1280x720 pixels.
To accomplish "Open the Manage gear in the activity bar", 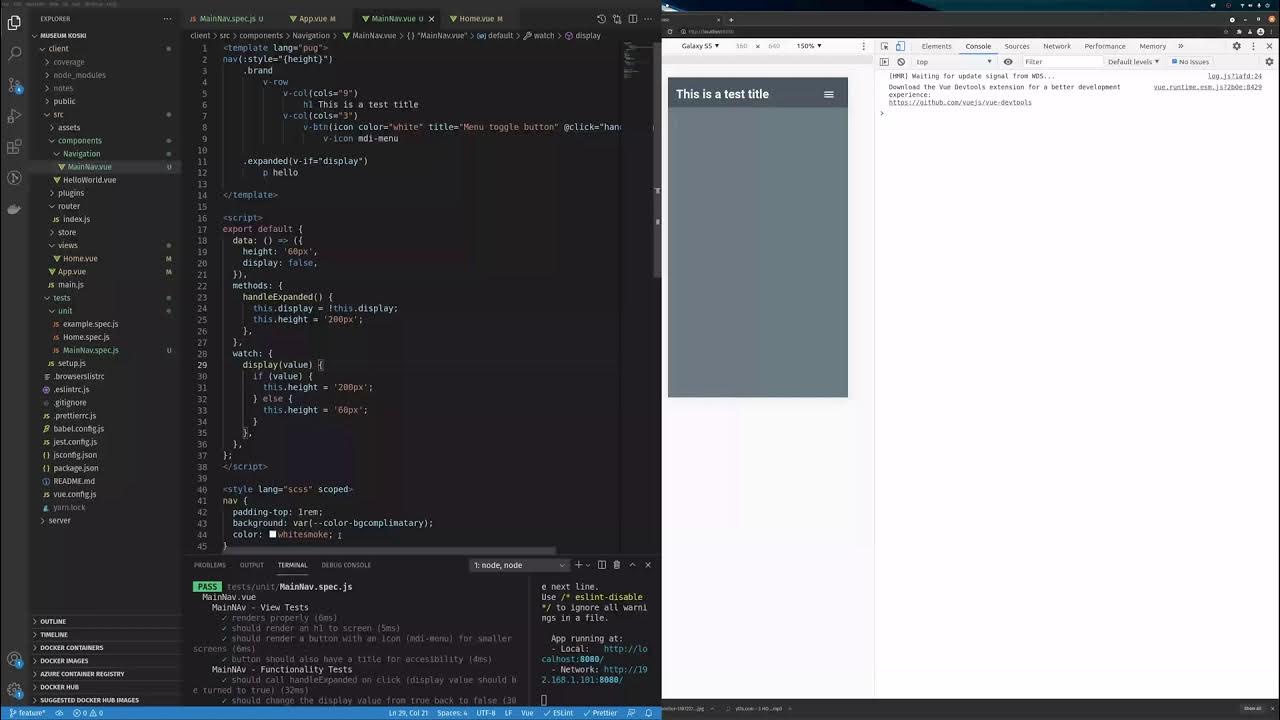I will pos(14,690).
